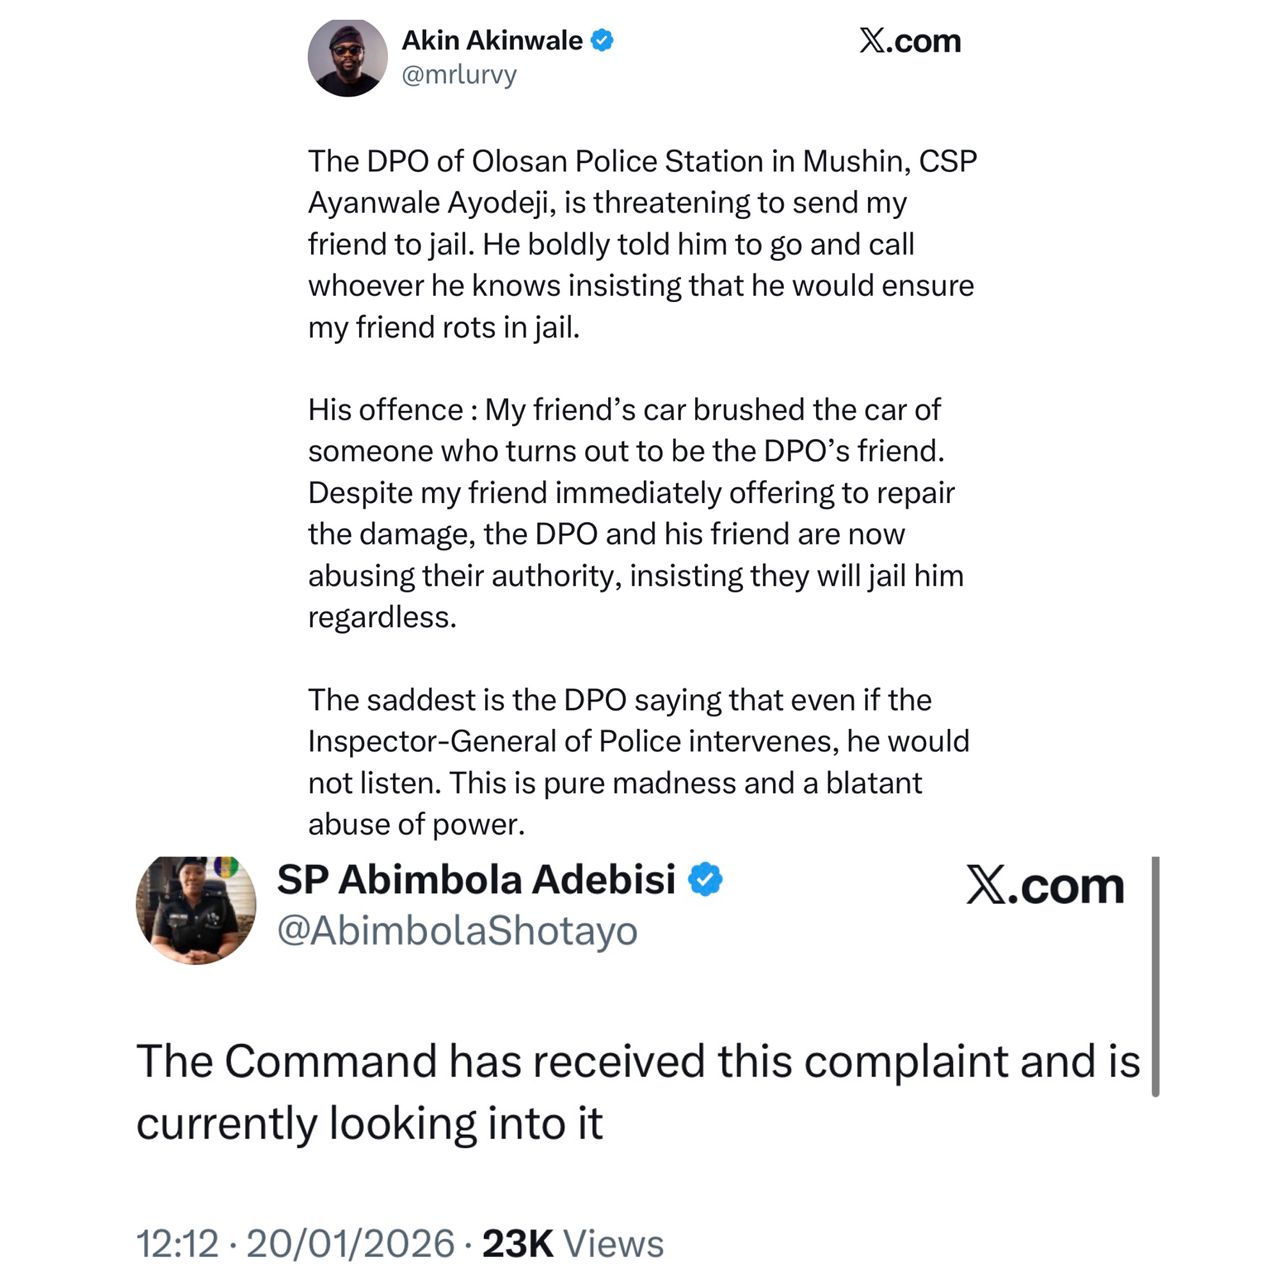Open SP Abimbola Adebisi's profile picture
This screenshot has height=1280, width=1280.
click(195, 910)
